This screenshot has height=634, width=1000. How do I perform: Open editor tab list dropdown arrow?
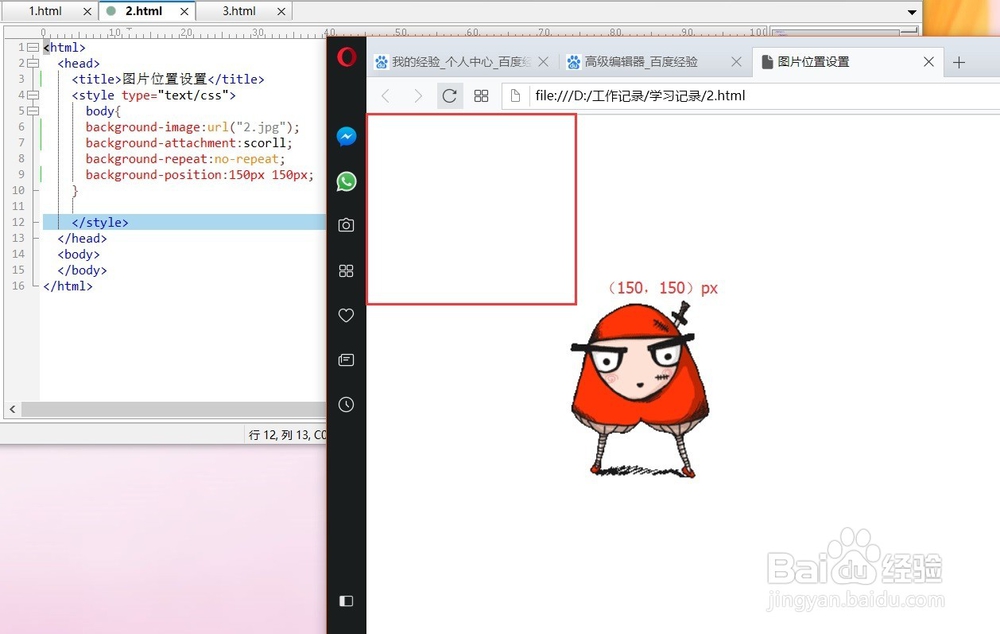point(912,12)
